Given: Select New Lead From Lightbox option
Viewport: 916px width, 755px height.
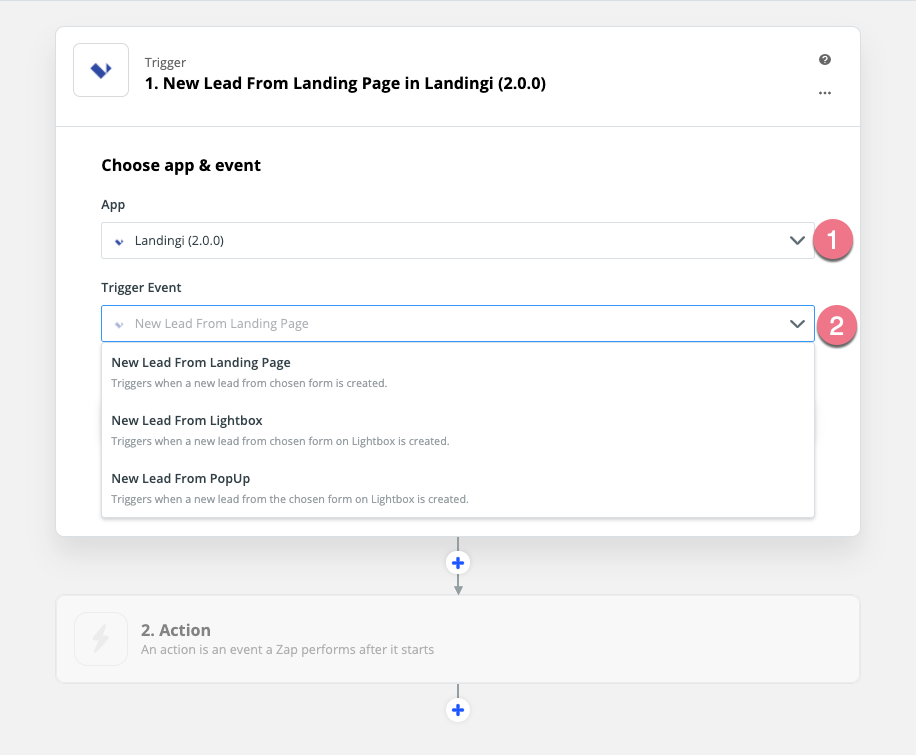Looking at the screenshot, I should (458, 430).
